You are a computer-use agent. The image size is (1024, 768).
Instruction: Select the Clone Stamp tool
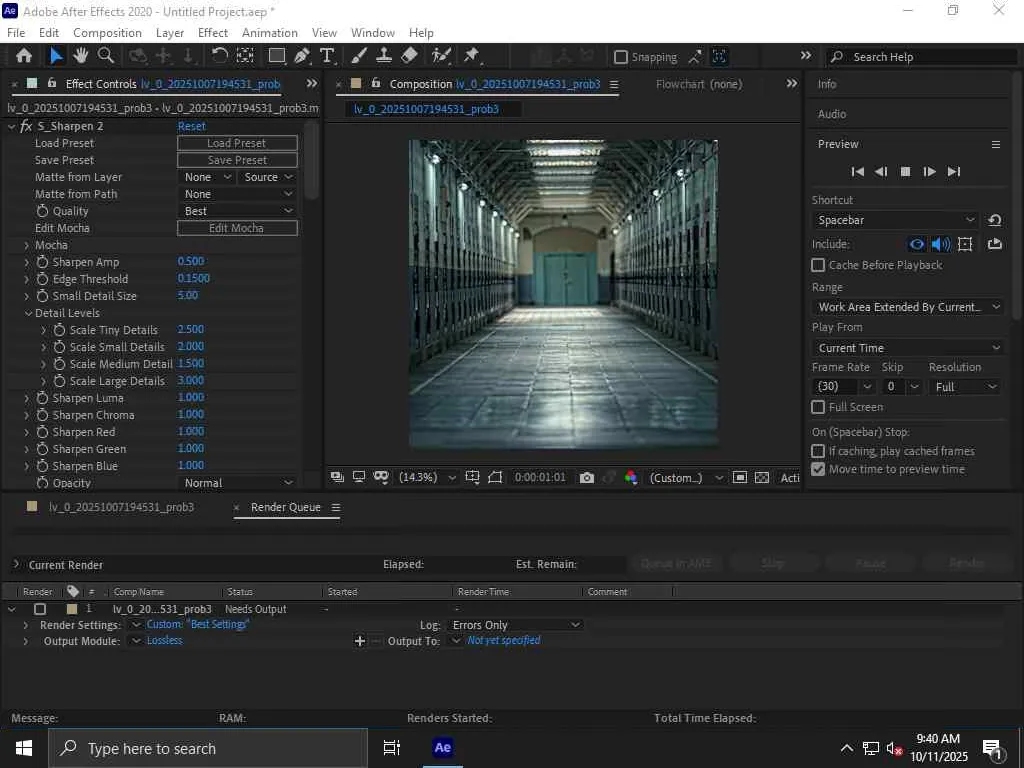pyautogui.click(x=383, y=56)
